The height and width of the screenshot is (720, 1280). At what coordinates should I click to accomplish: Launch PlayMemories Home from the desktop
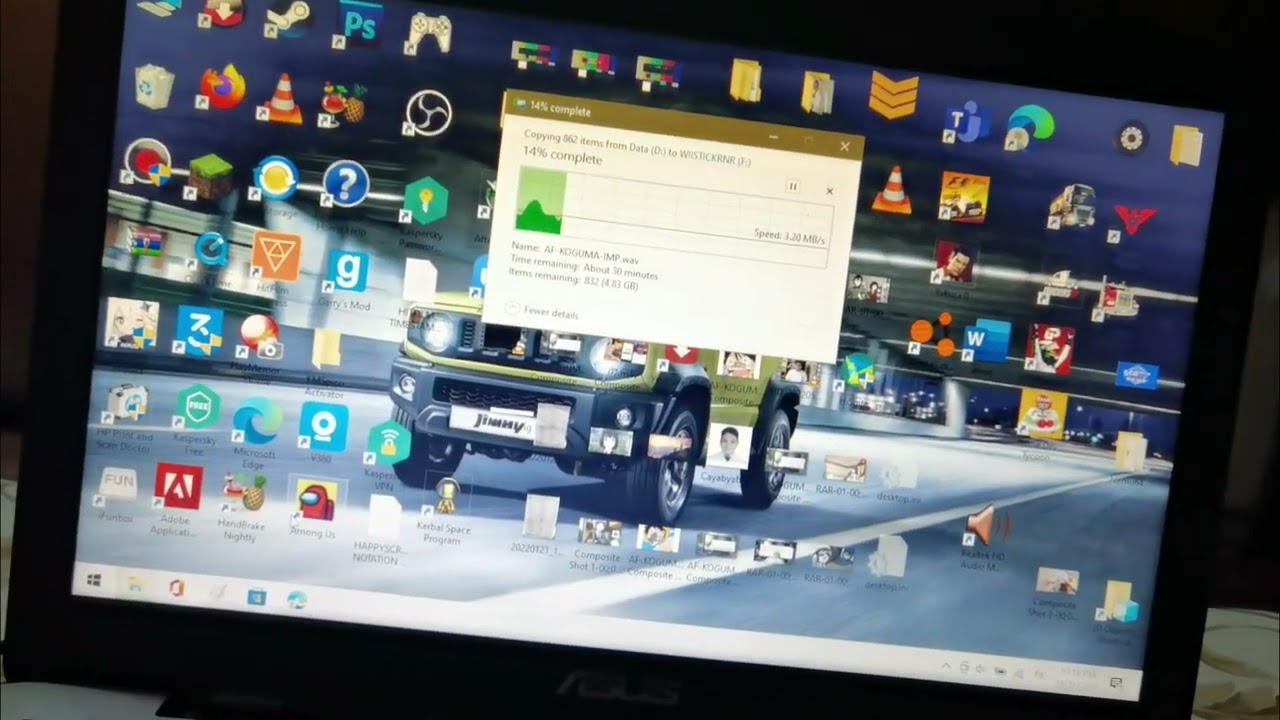click(x=259, y=337)
